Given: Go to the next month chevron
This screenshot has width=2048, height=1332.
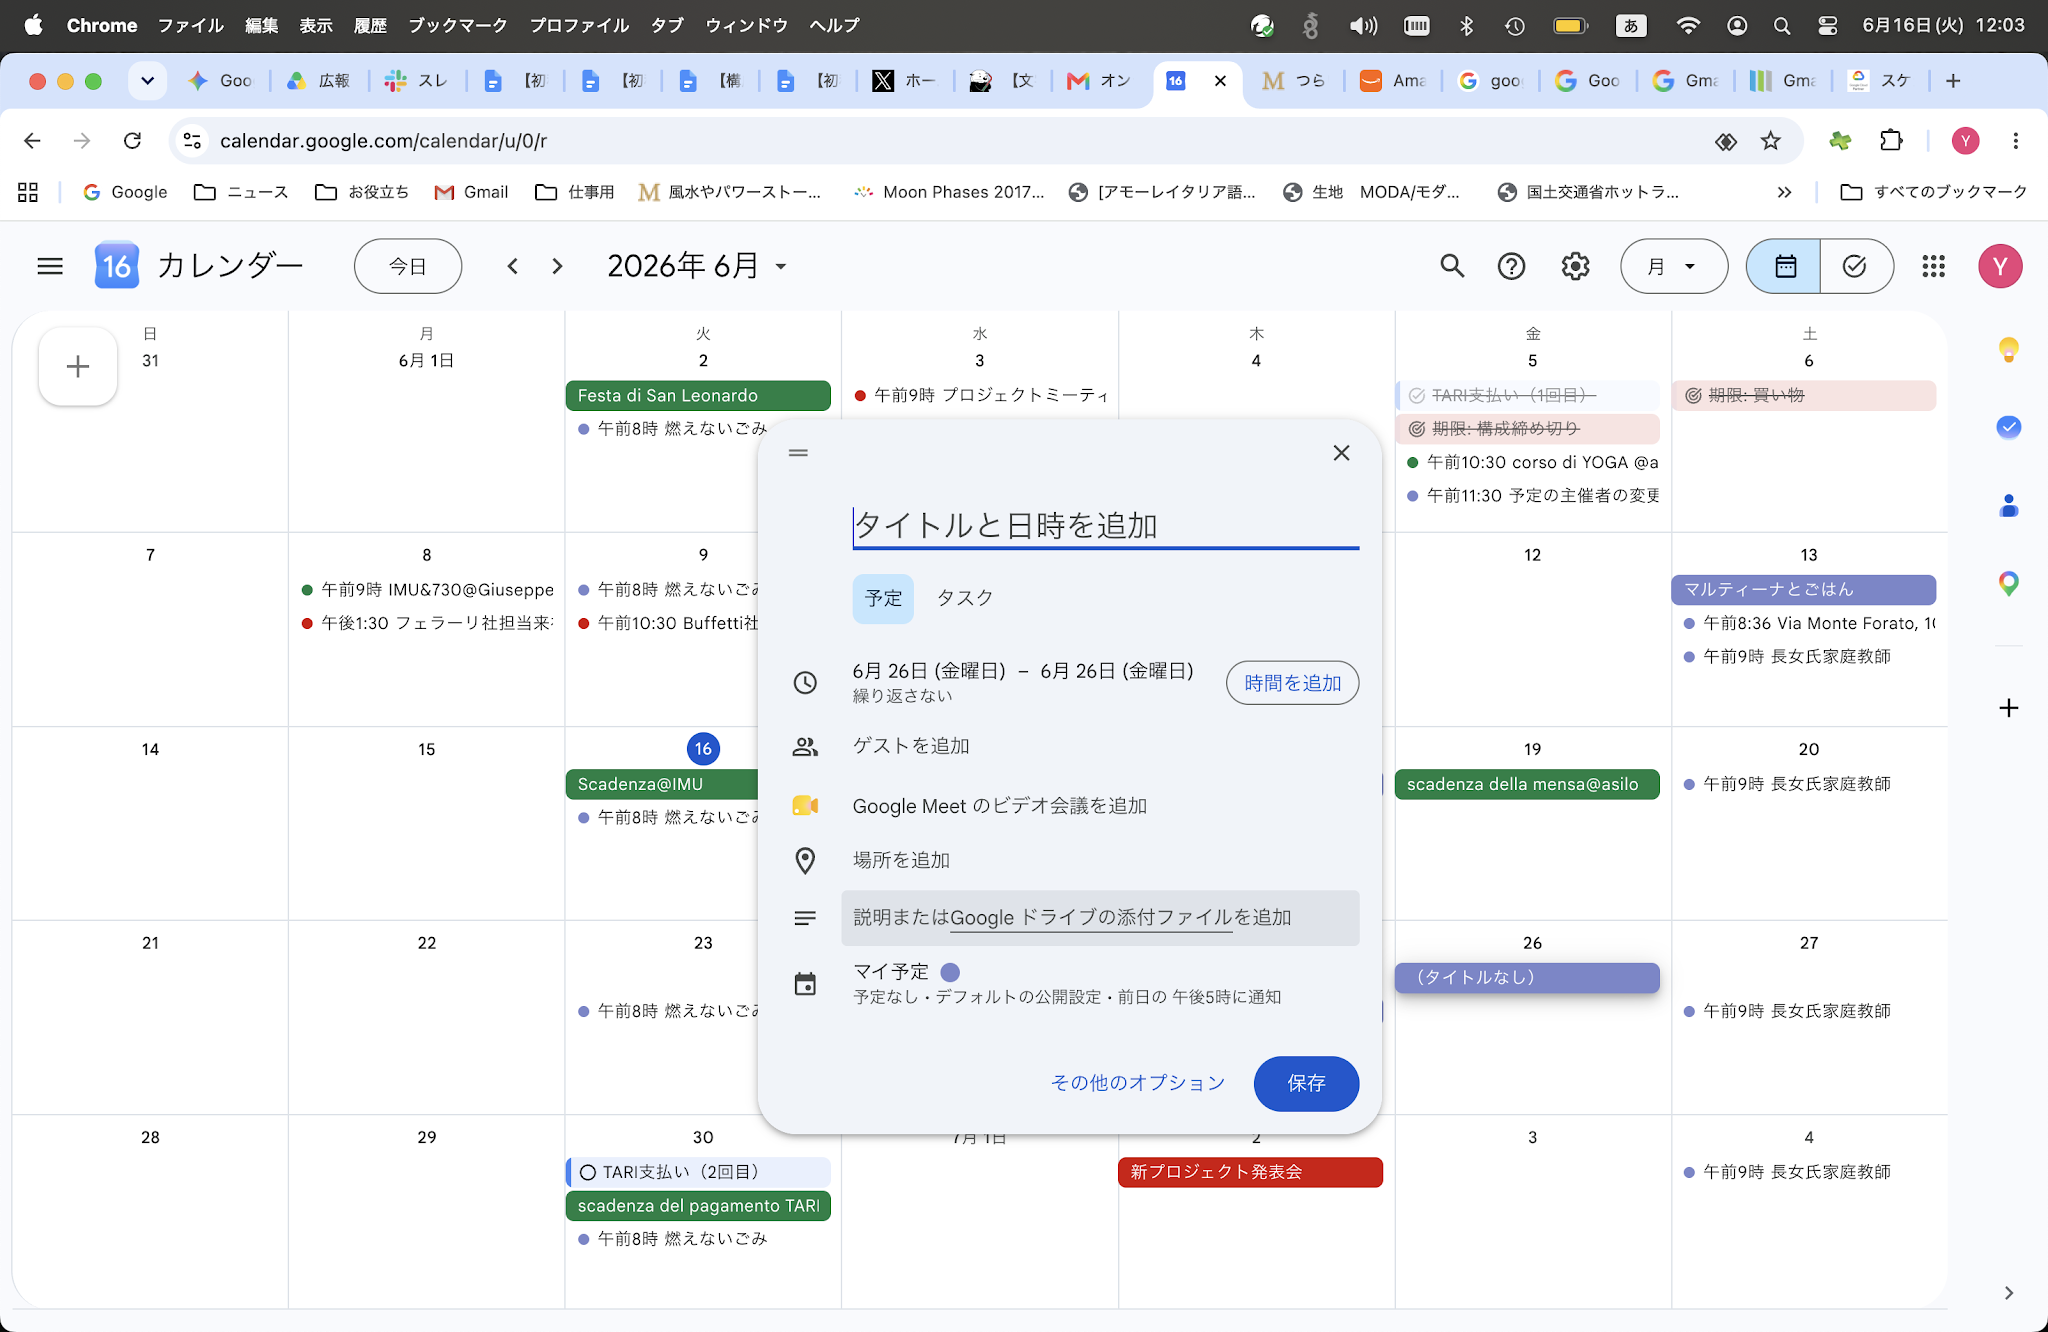Looking at the screenshot, I should pyautogui.click(x=558, y=266).
